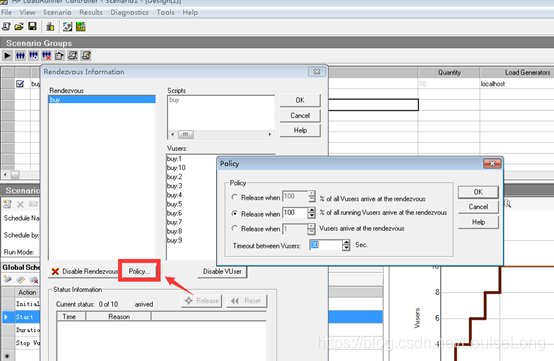Click the Edit Action pencil icon
Viewport: 554px width, 361px height.
(20, 280)
